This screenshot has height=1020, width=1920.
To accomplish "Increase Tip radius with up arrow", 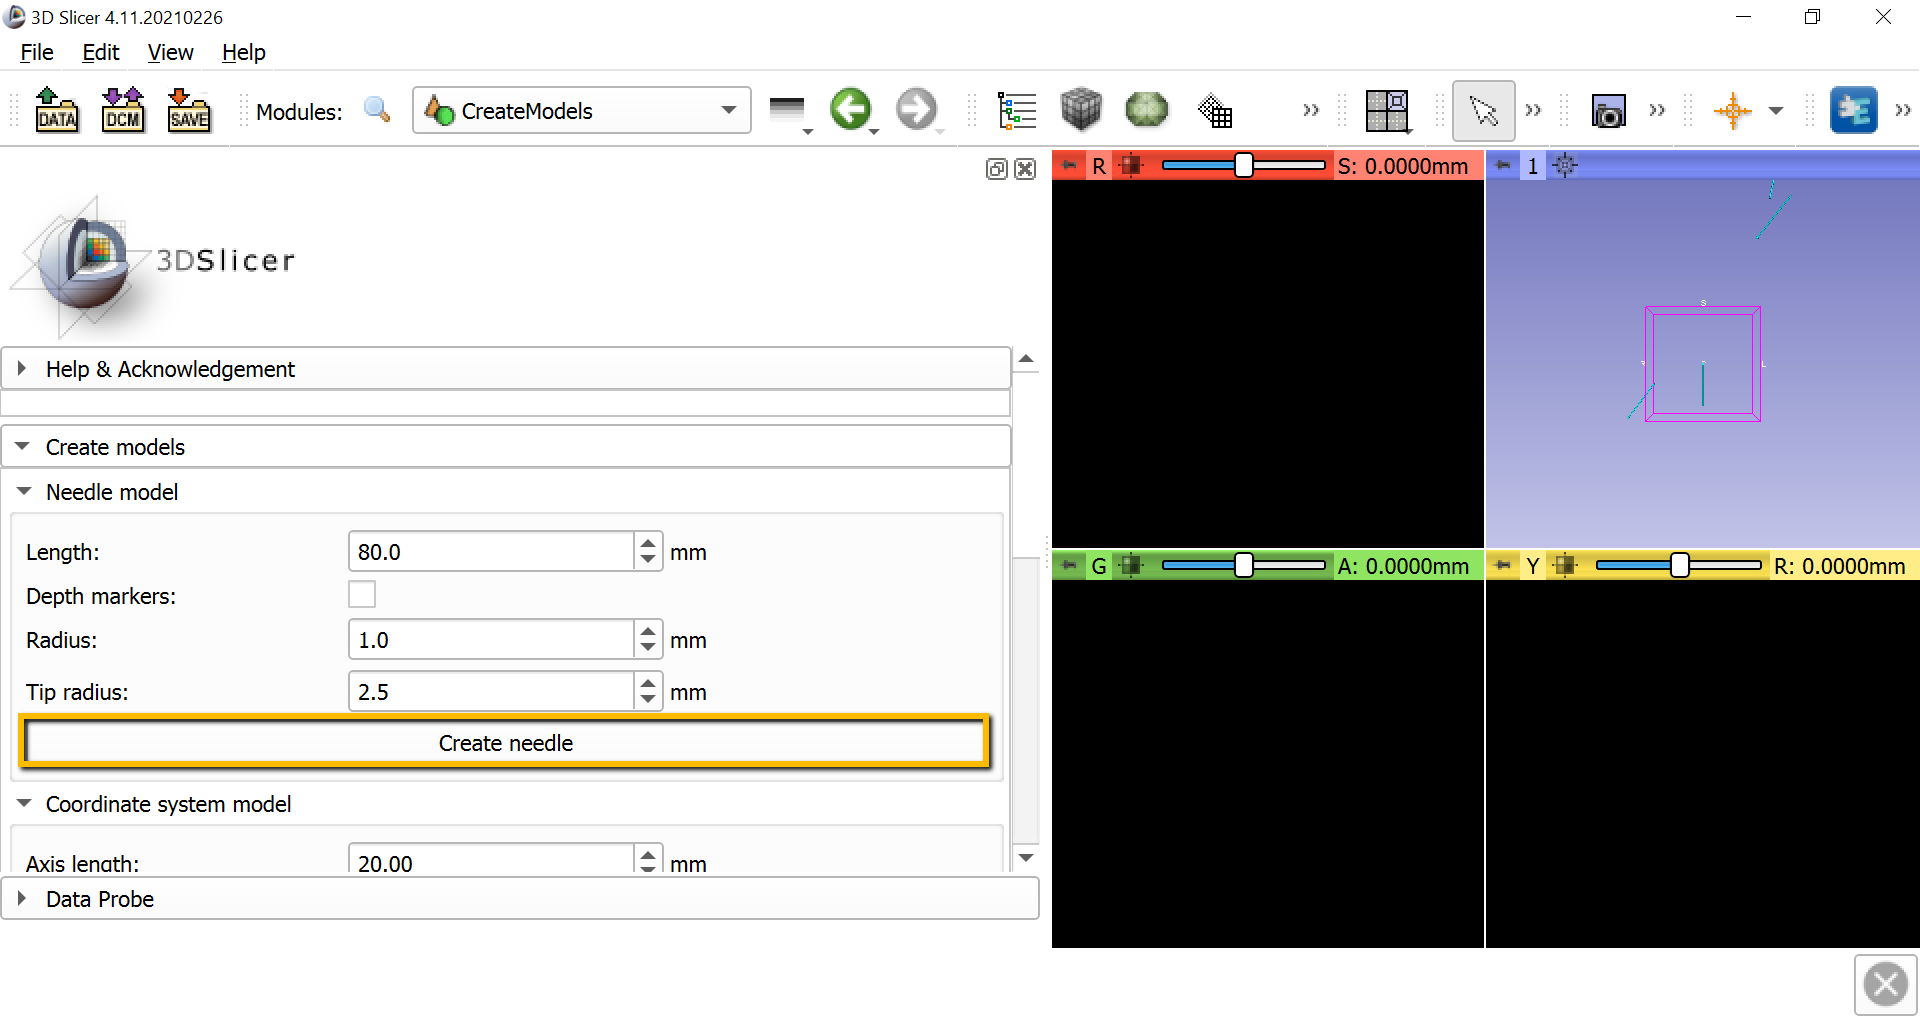I will pos(648,683).
